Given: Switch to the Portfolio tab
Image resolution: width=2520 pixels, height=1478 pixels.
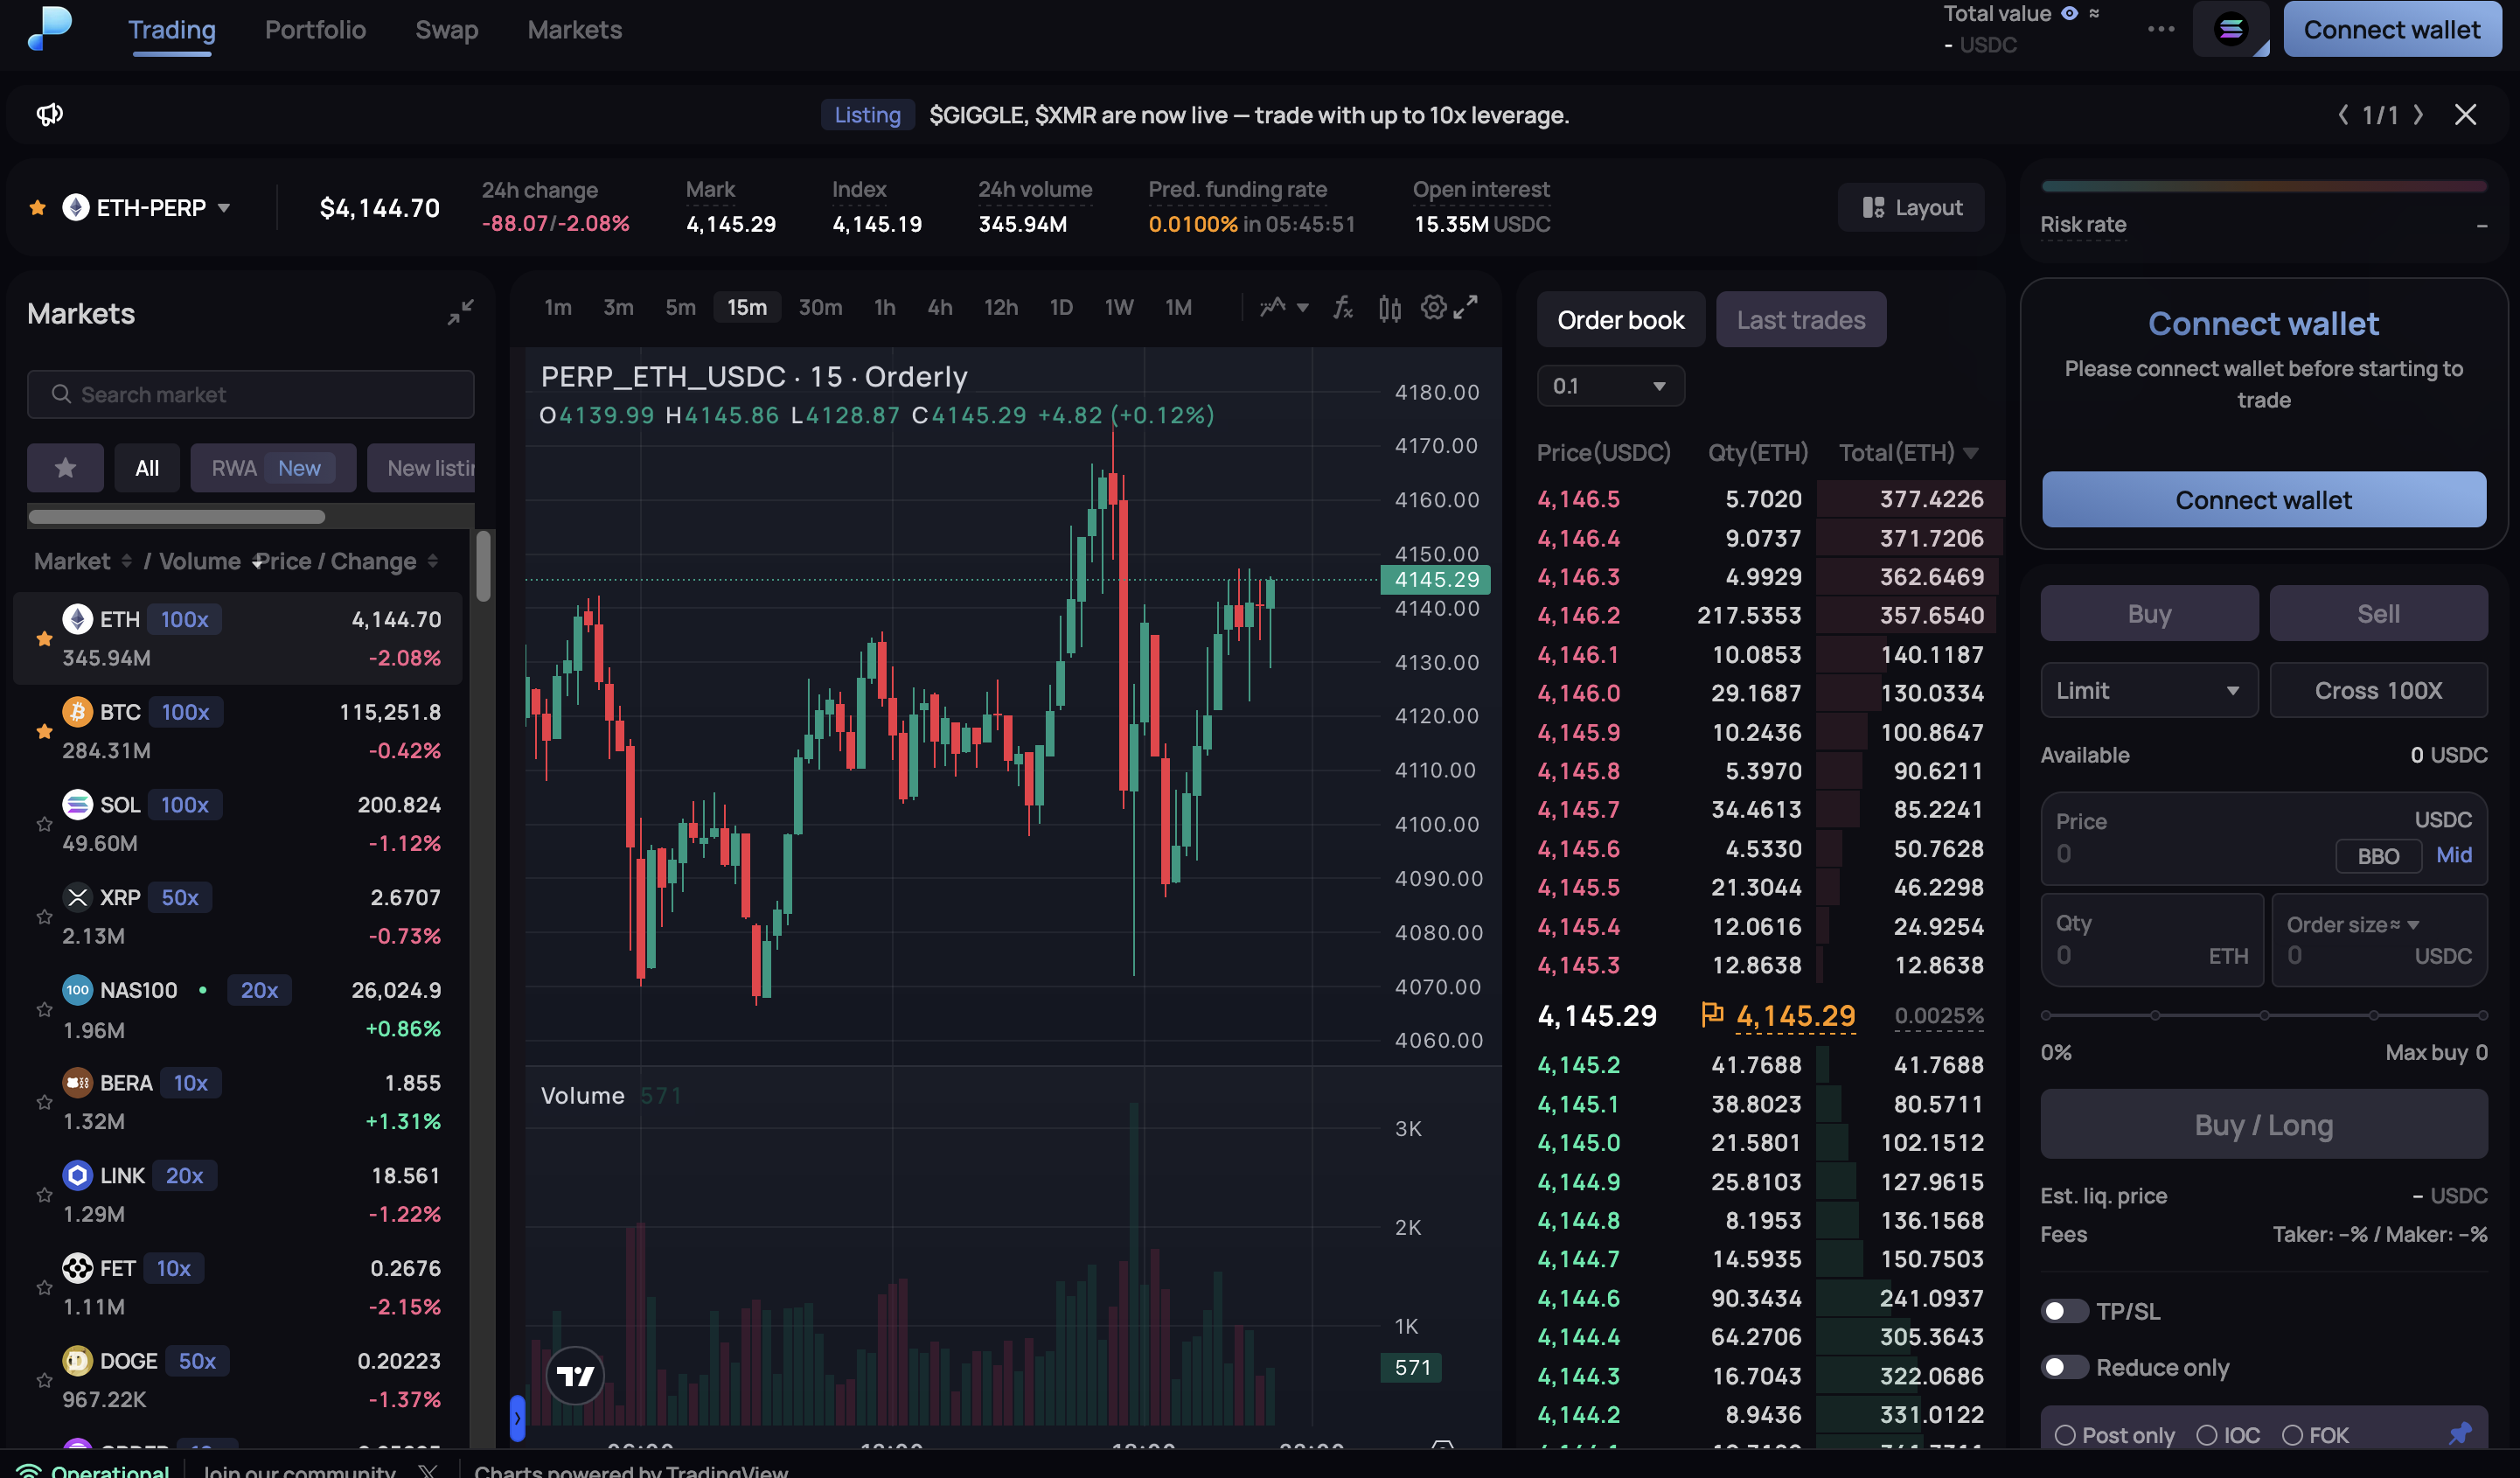Looking at the screenshot, I should point(315,29).
